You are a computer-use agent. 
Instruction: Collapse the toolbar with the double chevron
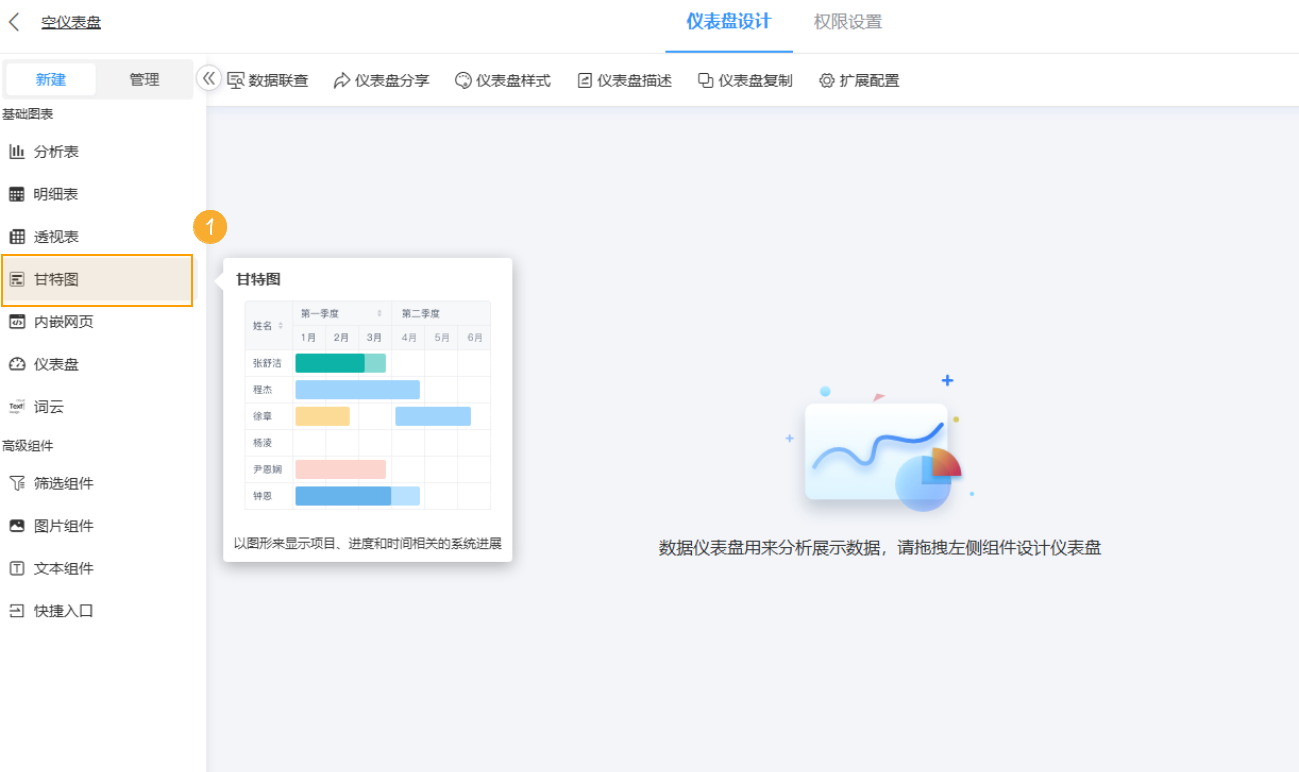208,77
